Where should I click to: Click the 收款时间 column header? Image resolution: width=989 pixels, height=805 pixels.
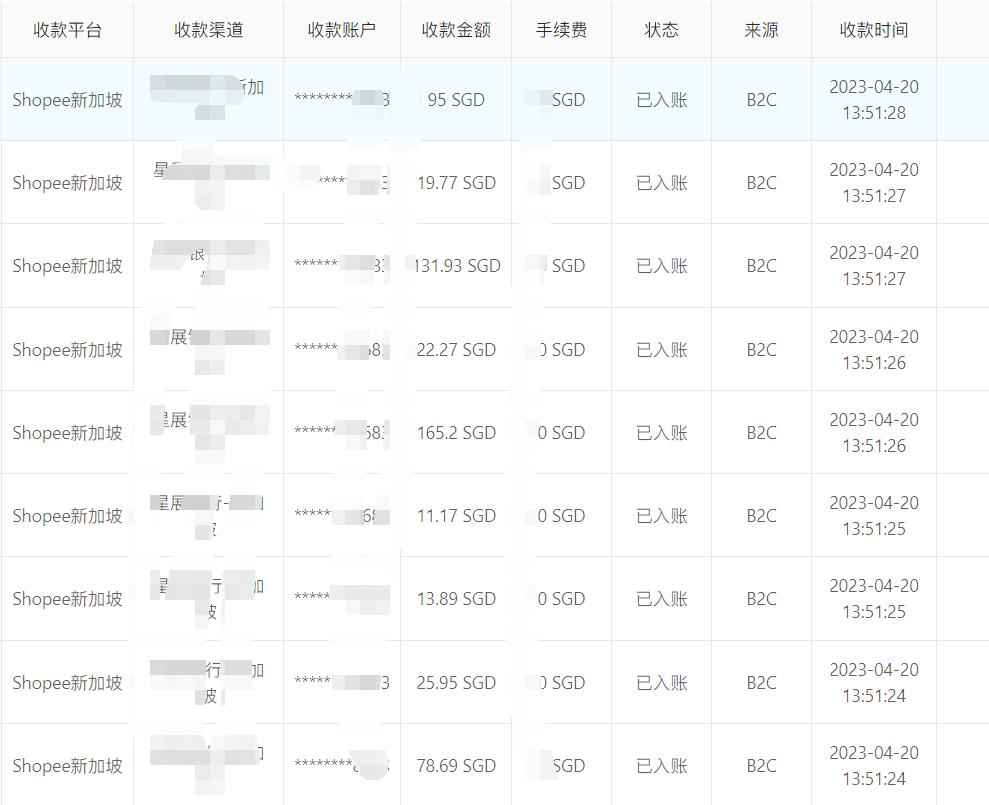pyautogui.click(x=874, y=30)
